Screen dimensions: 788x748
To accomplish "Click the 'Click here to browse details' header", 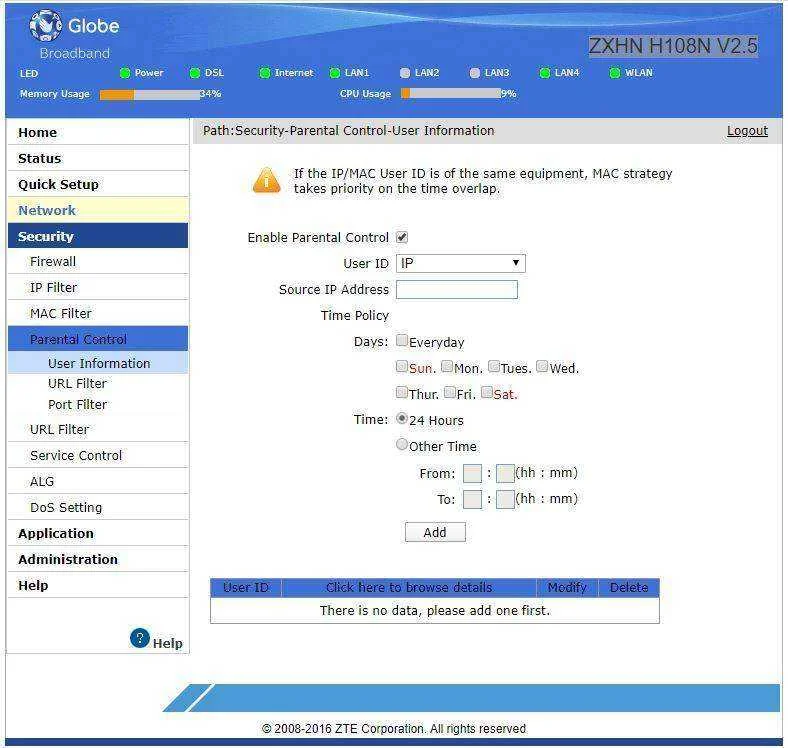I will pyautogui.click(x=409, y=588).
